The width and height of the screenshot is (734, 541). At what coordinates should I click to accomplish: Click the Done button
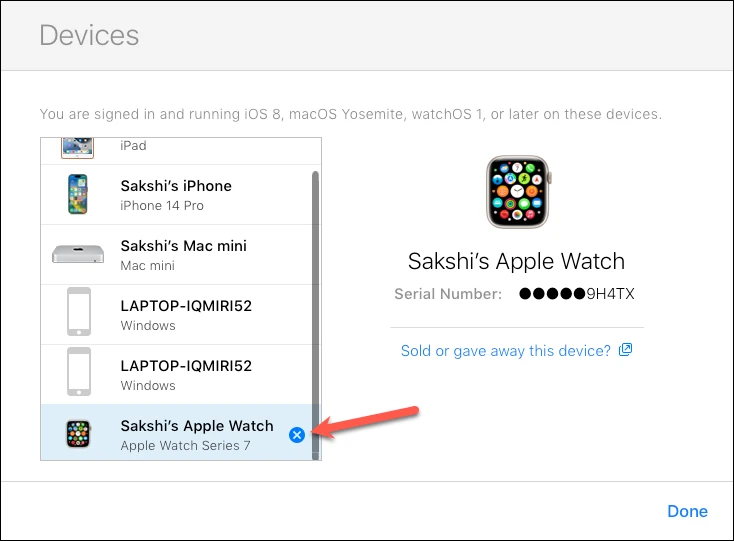point(687,511)
